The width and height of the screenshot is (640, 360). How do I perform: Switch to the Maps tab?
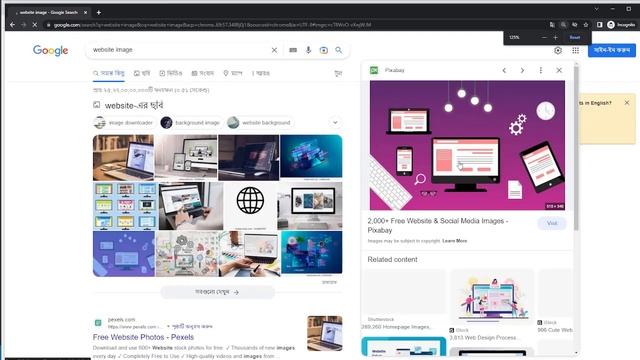pyautogui.click(x=232, y=73)
